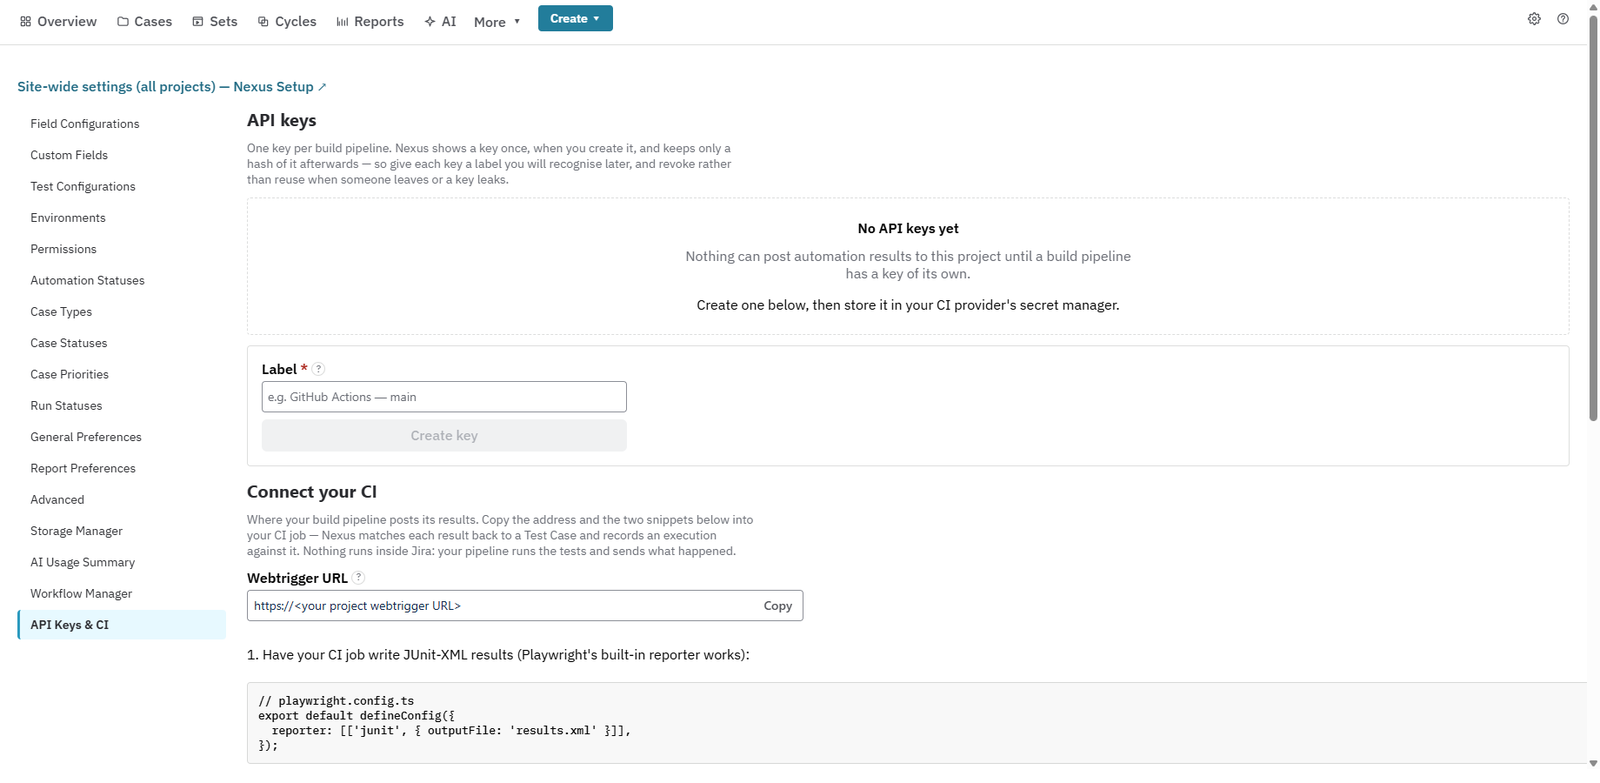Focus the Label input field

coord(444,397)
